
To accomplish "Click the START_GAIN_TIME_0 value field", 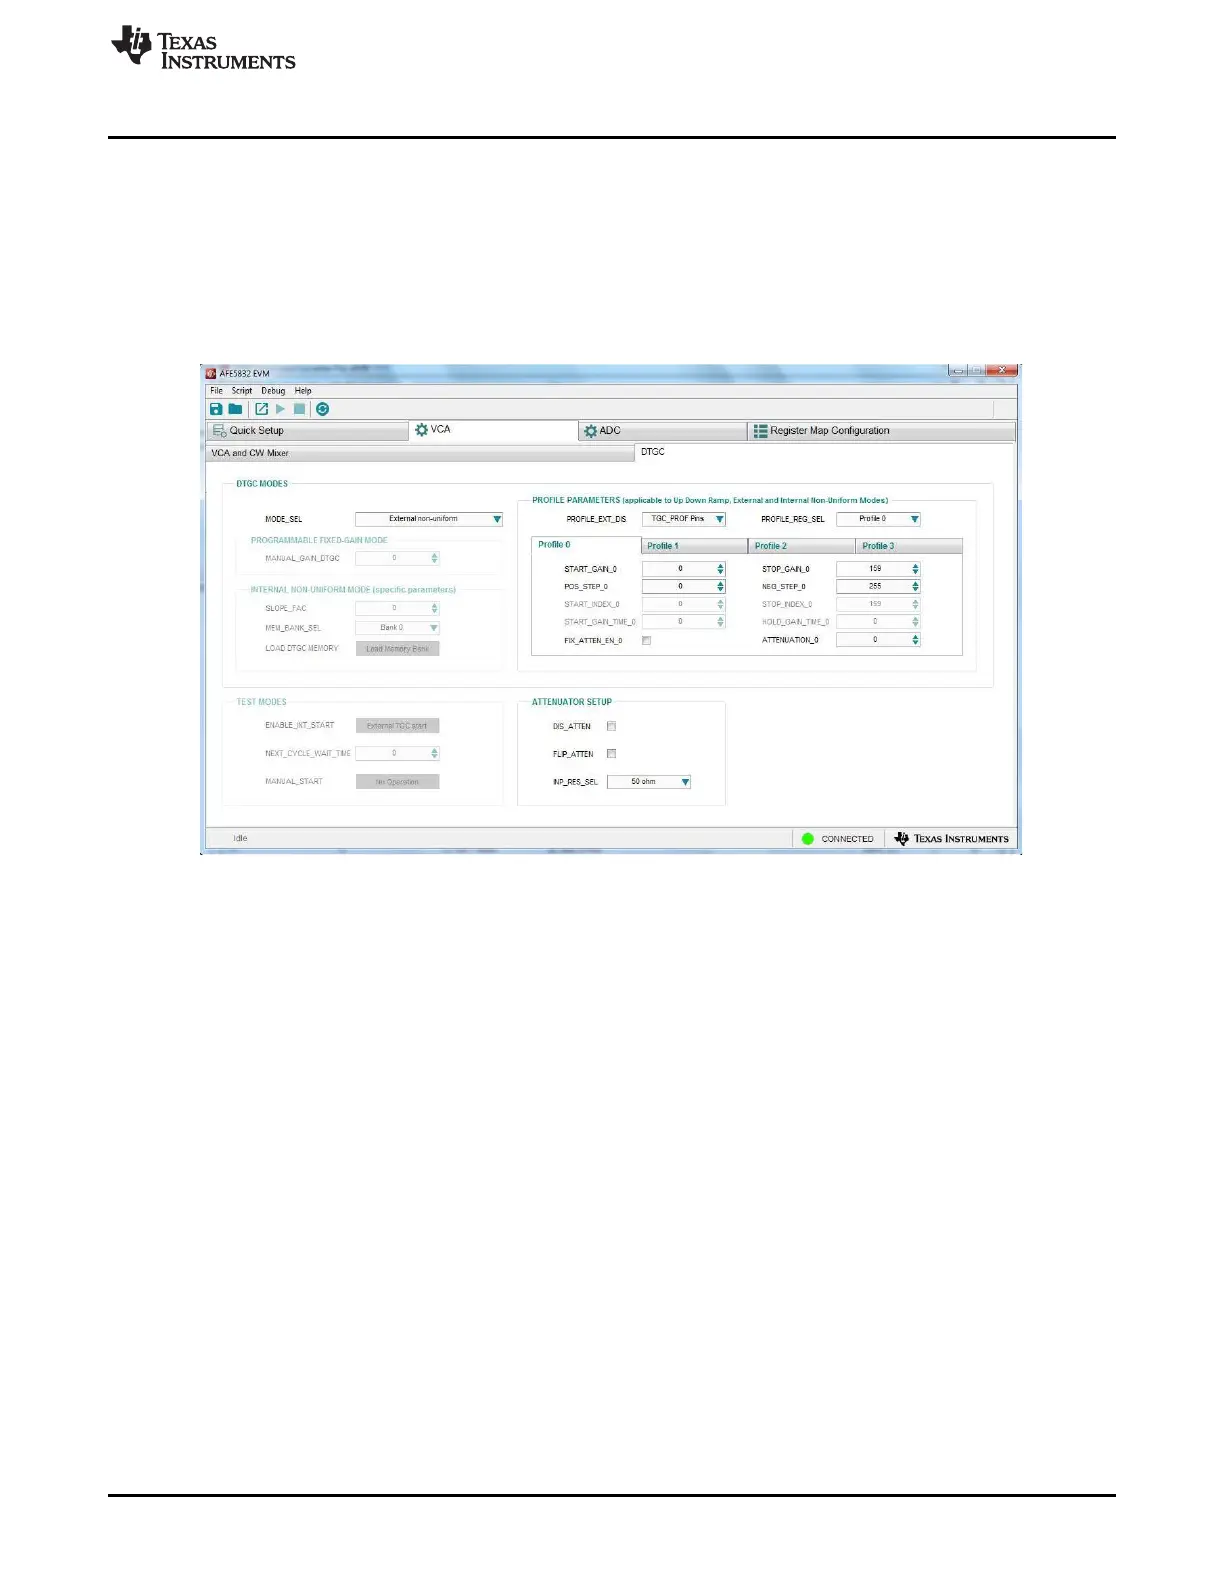I will pos(679,622).
